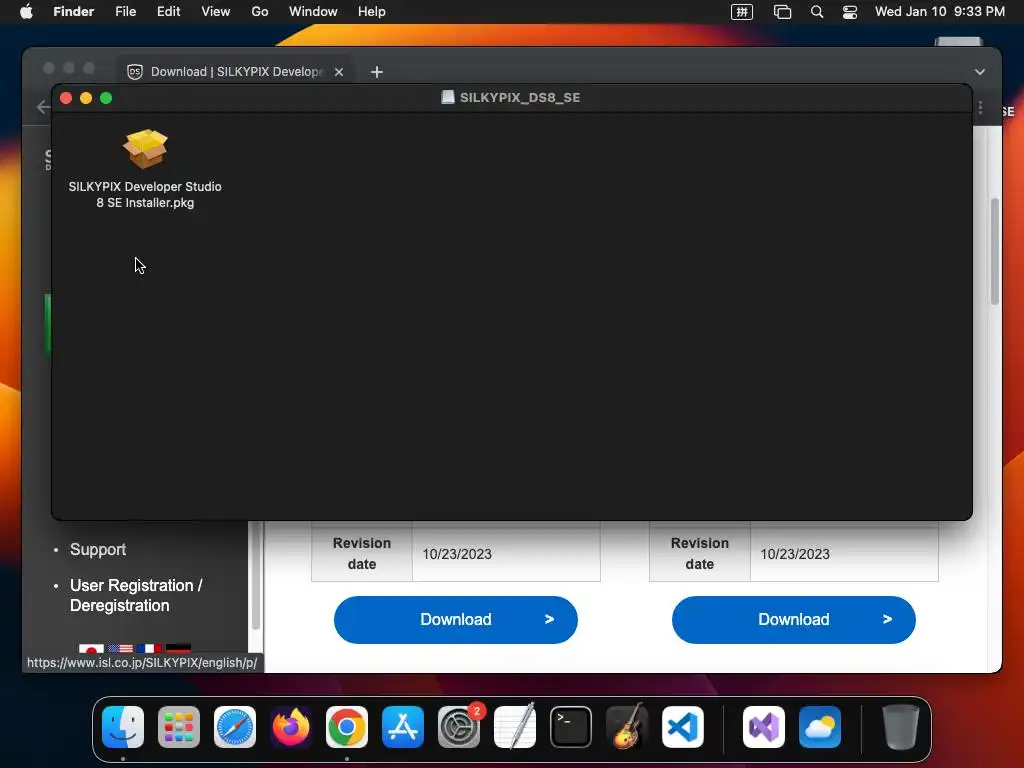Screen dimensions: 1024x768
Task: Open TextEdit from the Dock
Action: [515, 727]
